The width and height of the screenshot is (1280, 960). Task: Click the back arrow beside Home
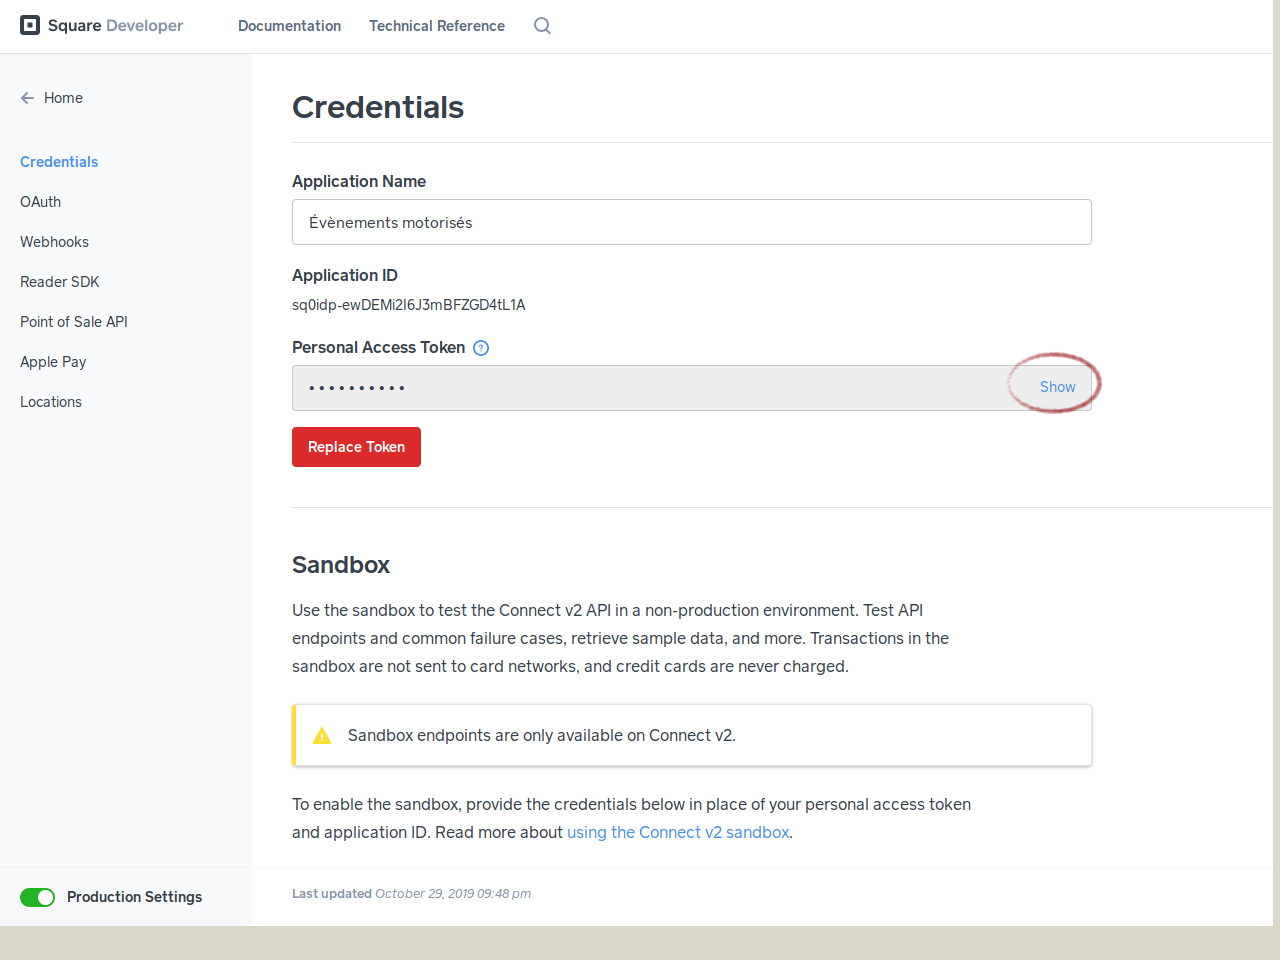[x=27, y=98]
